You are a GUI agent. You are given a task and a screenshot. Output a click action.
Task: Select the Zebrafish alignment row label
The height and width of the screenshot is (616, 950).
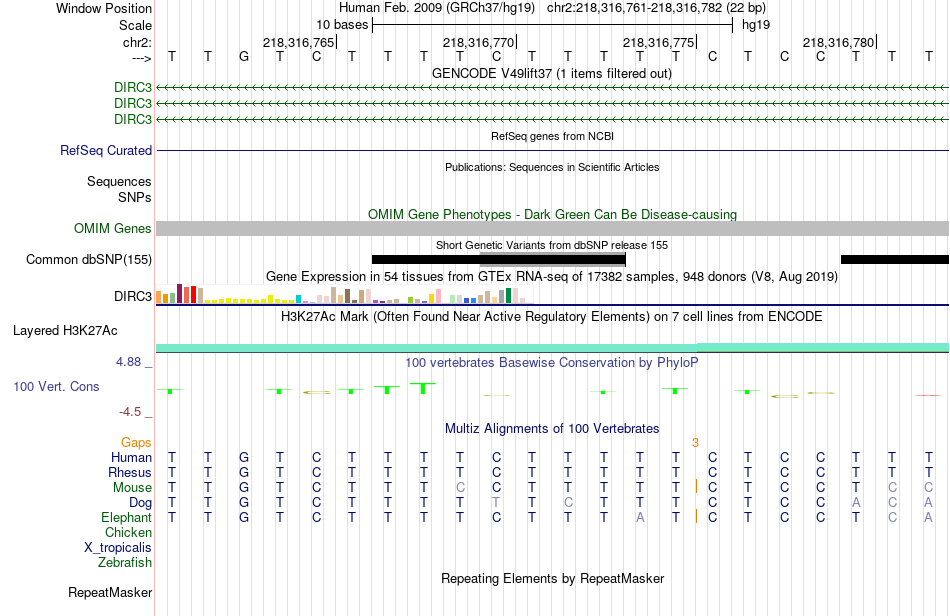[125, 563]
